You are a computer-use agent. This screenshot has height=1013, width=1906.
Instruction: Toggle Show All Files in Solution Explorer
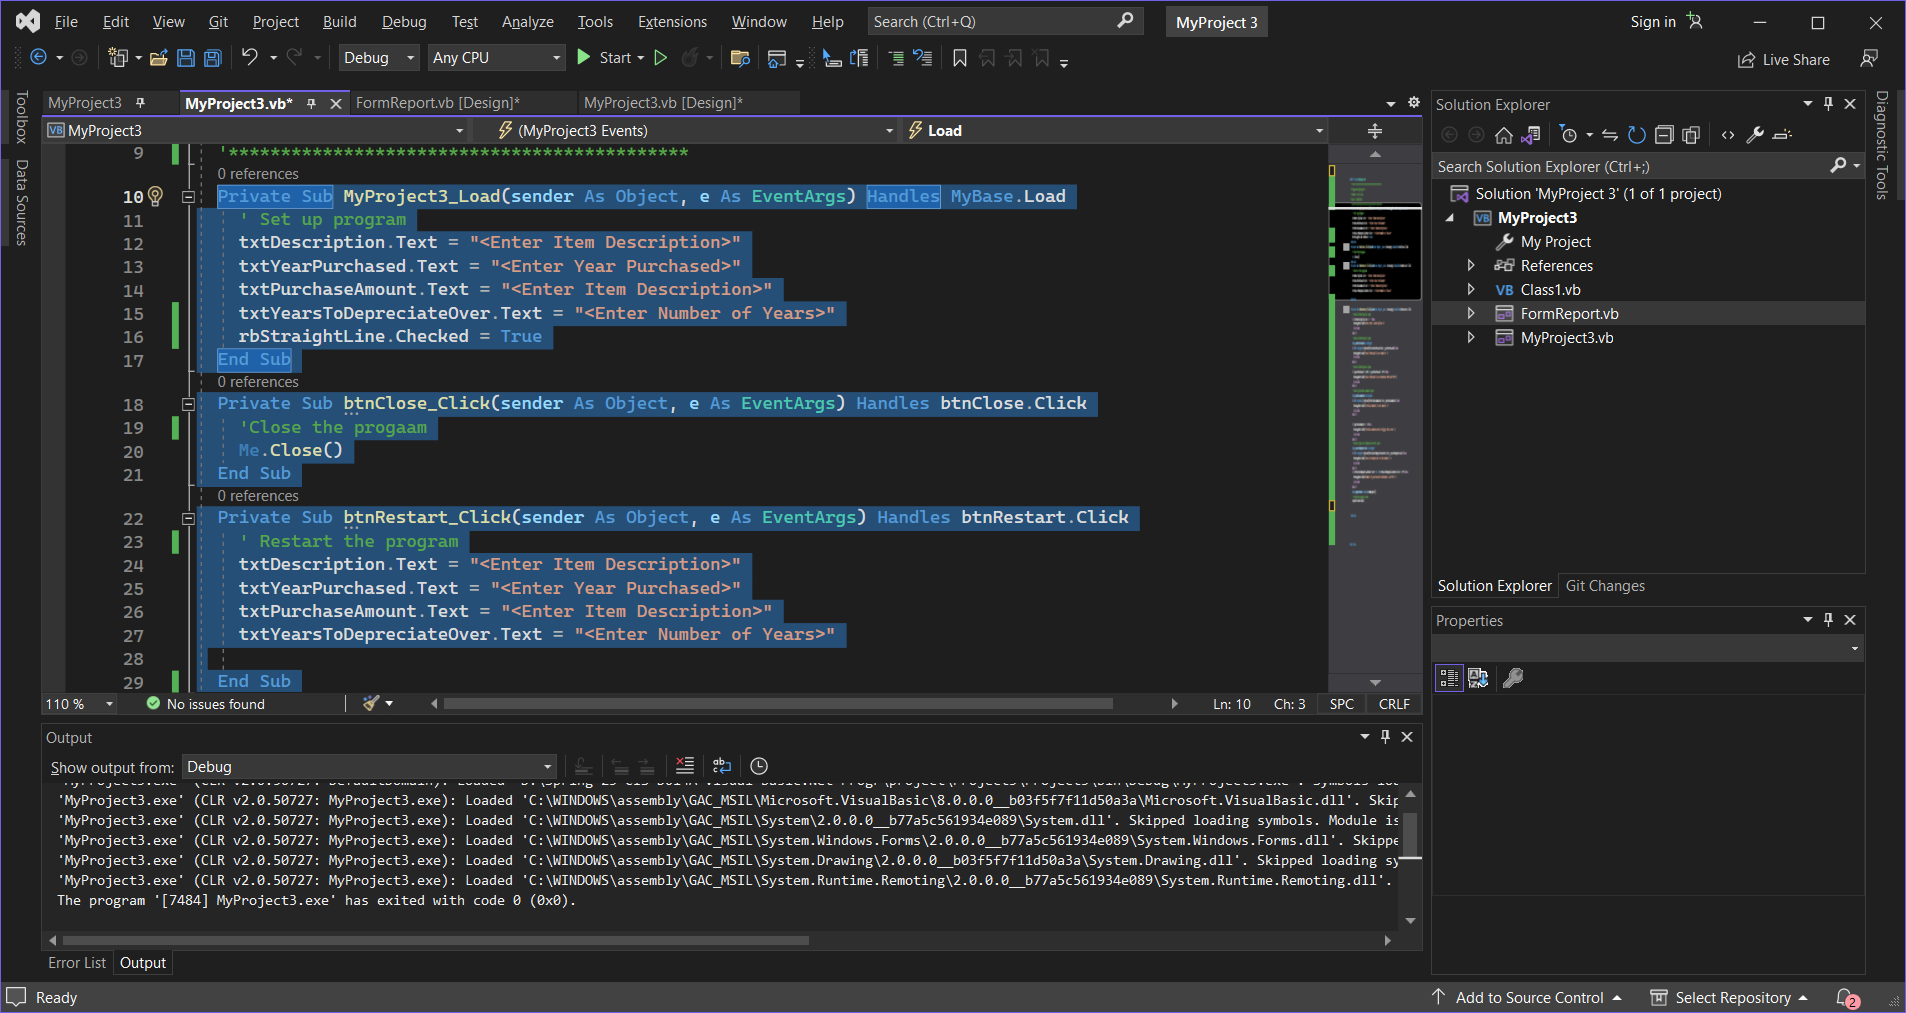[x=1691, y=135]
